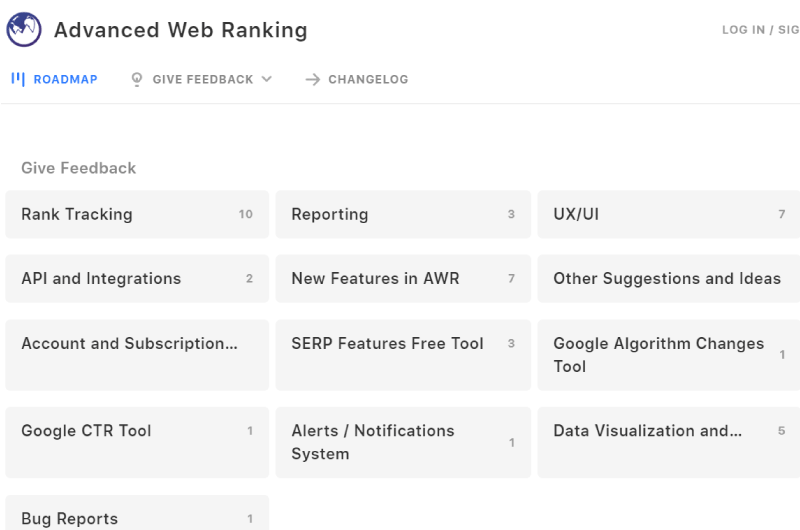Expand the Give Feedback dropdown chevron
This screenshot has width=800, height=530.
[x=267, y=79]
